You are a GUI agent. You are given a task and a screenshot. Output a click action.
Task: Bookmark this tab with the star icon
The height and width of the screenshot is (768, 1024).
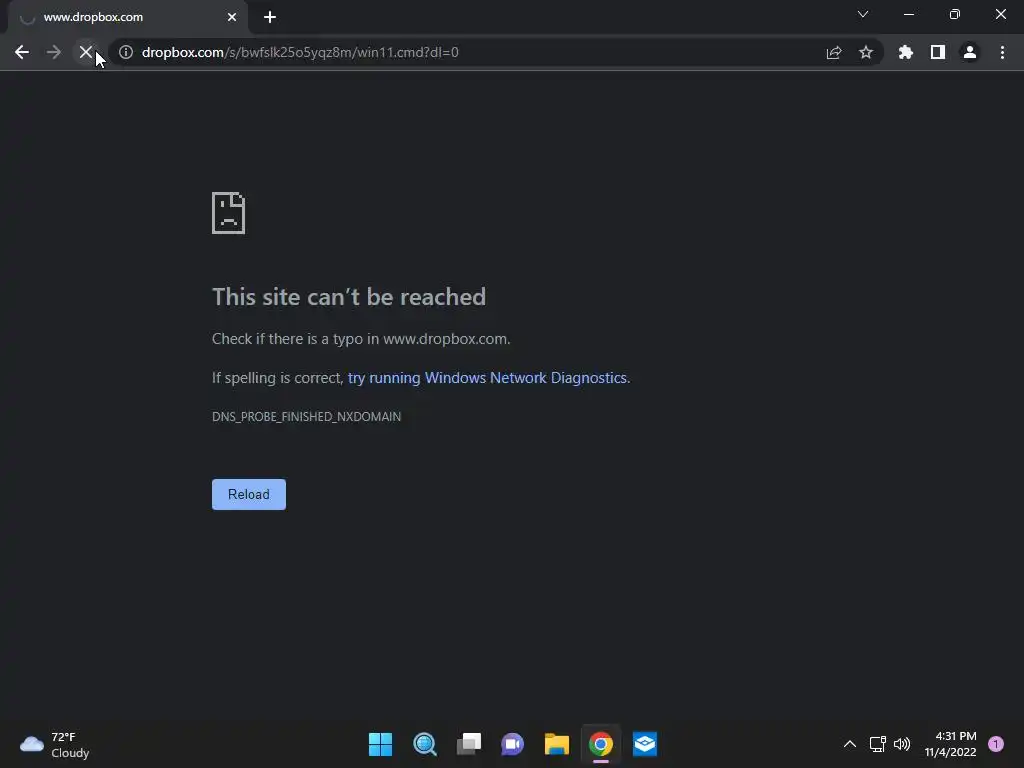click(x=866, y=52)
